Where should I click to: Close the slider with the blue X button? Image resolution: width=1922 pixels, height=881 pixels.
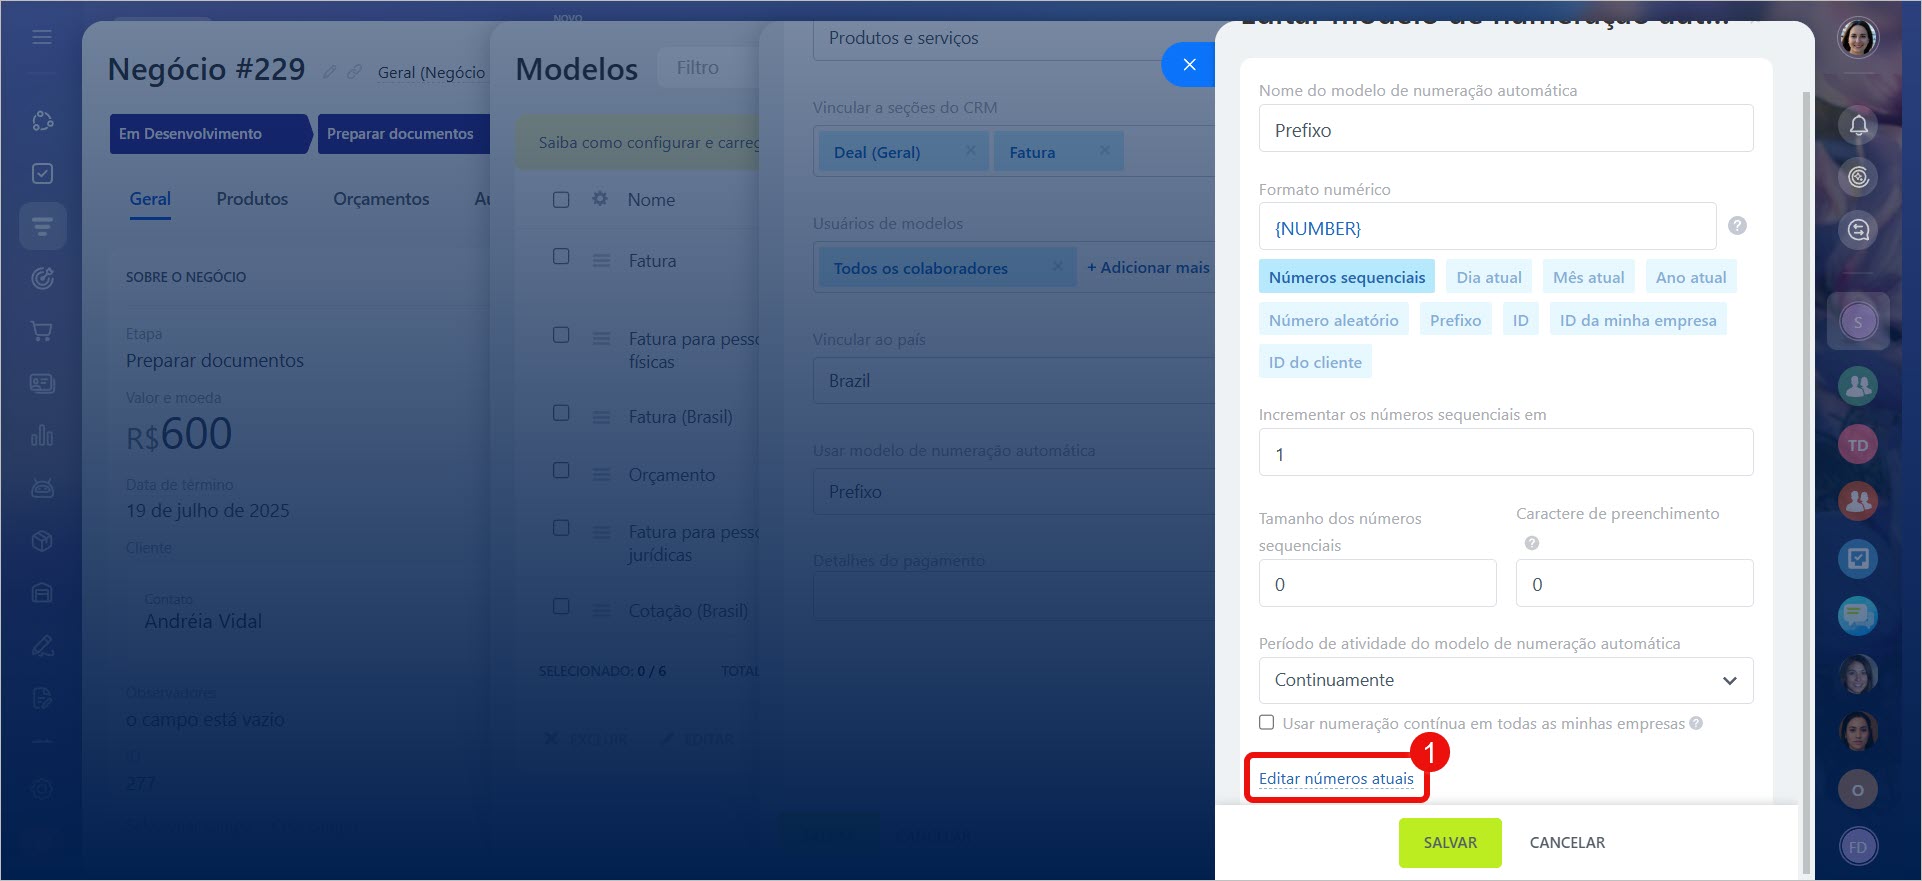click(x=1188, y=65)
